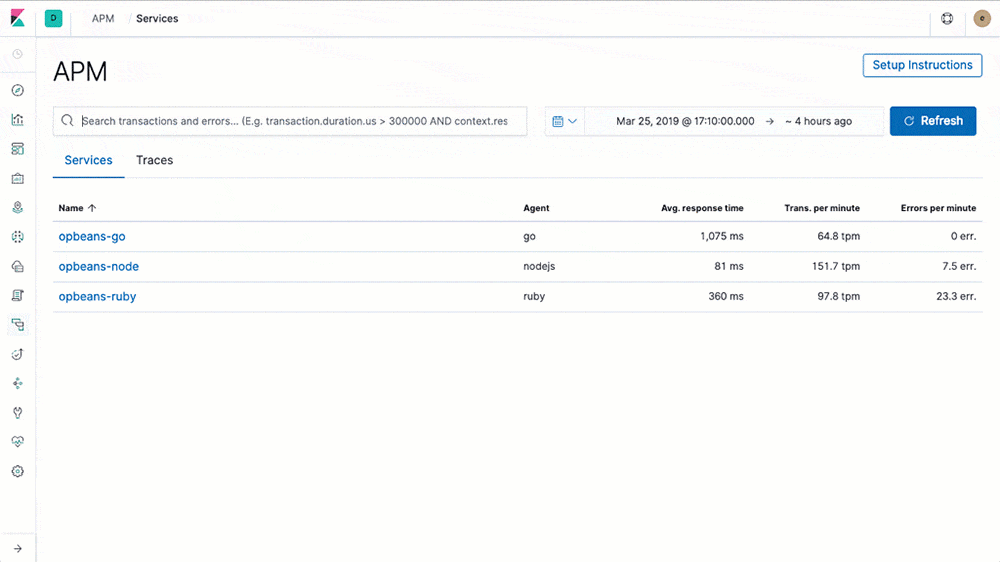Image resolution: width=1000 pixels, height=562 pixels.
Task: Click the Kibana logo
Action: tap(18, 19)
